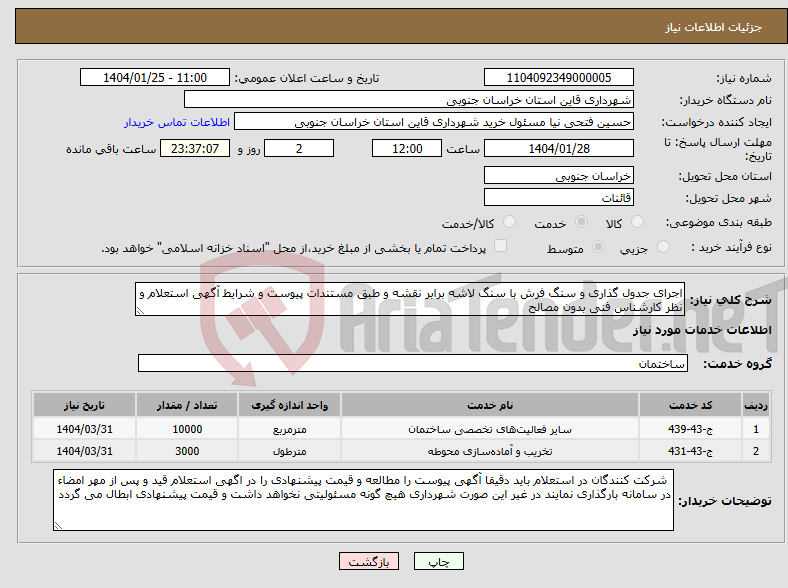Click سایر فعالیت‌های تخصصی ساختمان service name
This screenshot has width=788, height=588.
pos(490,430)
